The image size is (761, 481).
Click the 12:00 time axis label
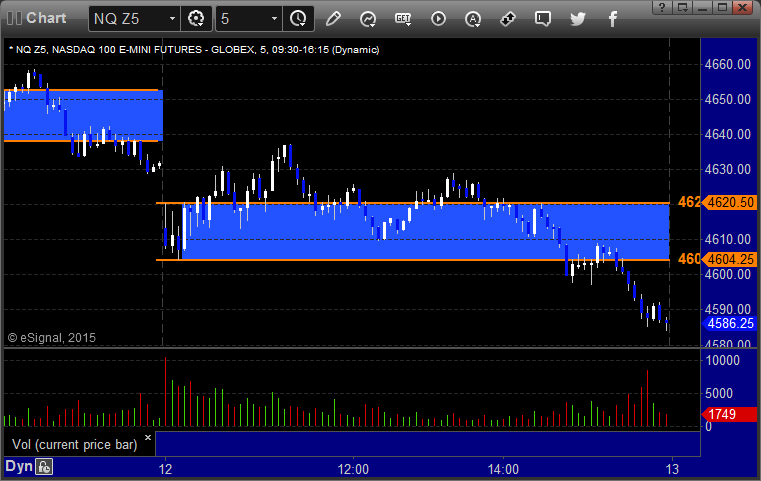tap(353, 469)
